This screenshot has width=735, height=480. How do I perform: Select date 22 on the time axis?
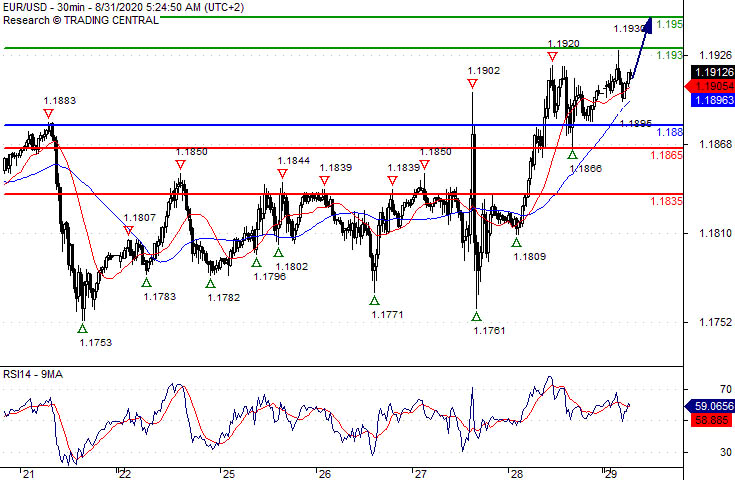click(x=125, y=474)
